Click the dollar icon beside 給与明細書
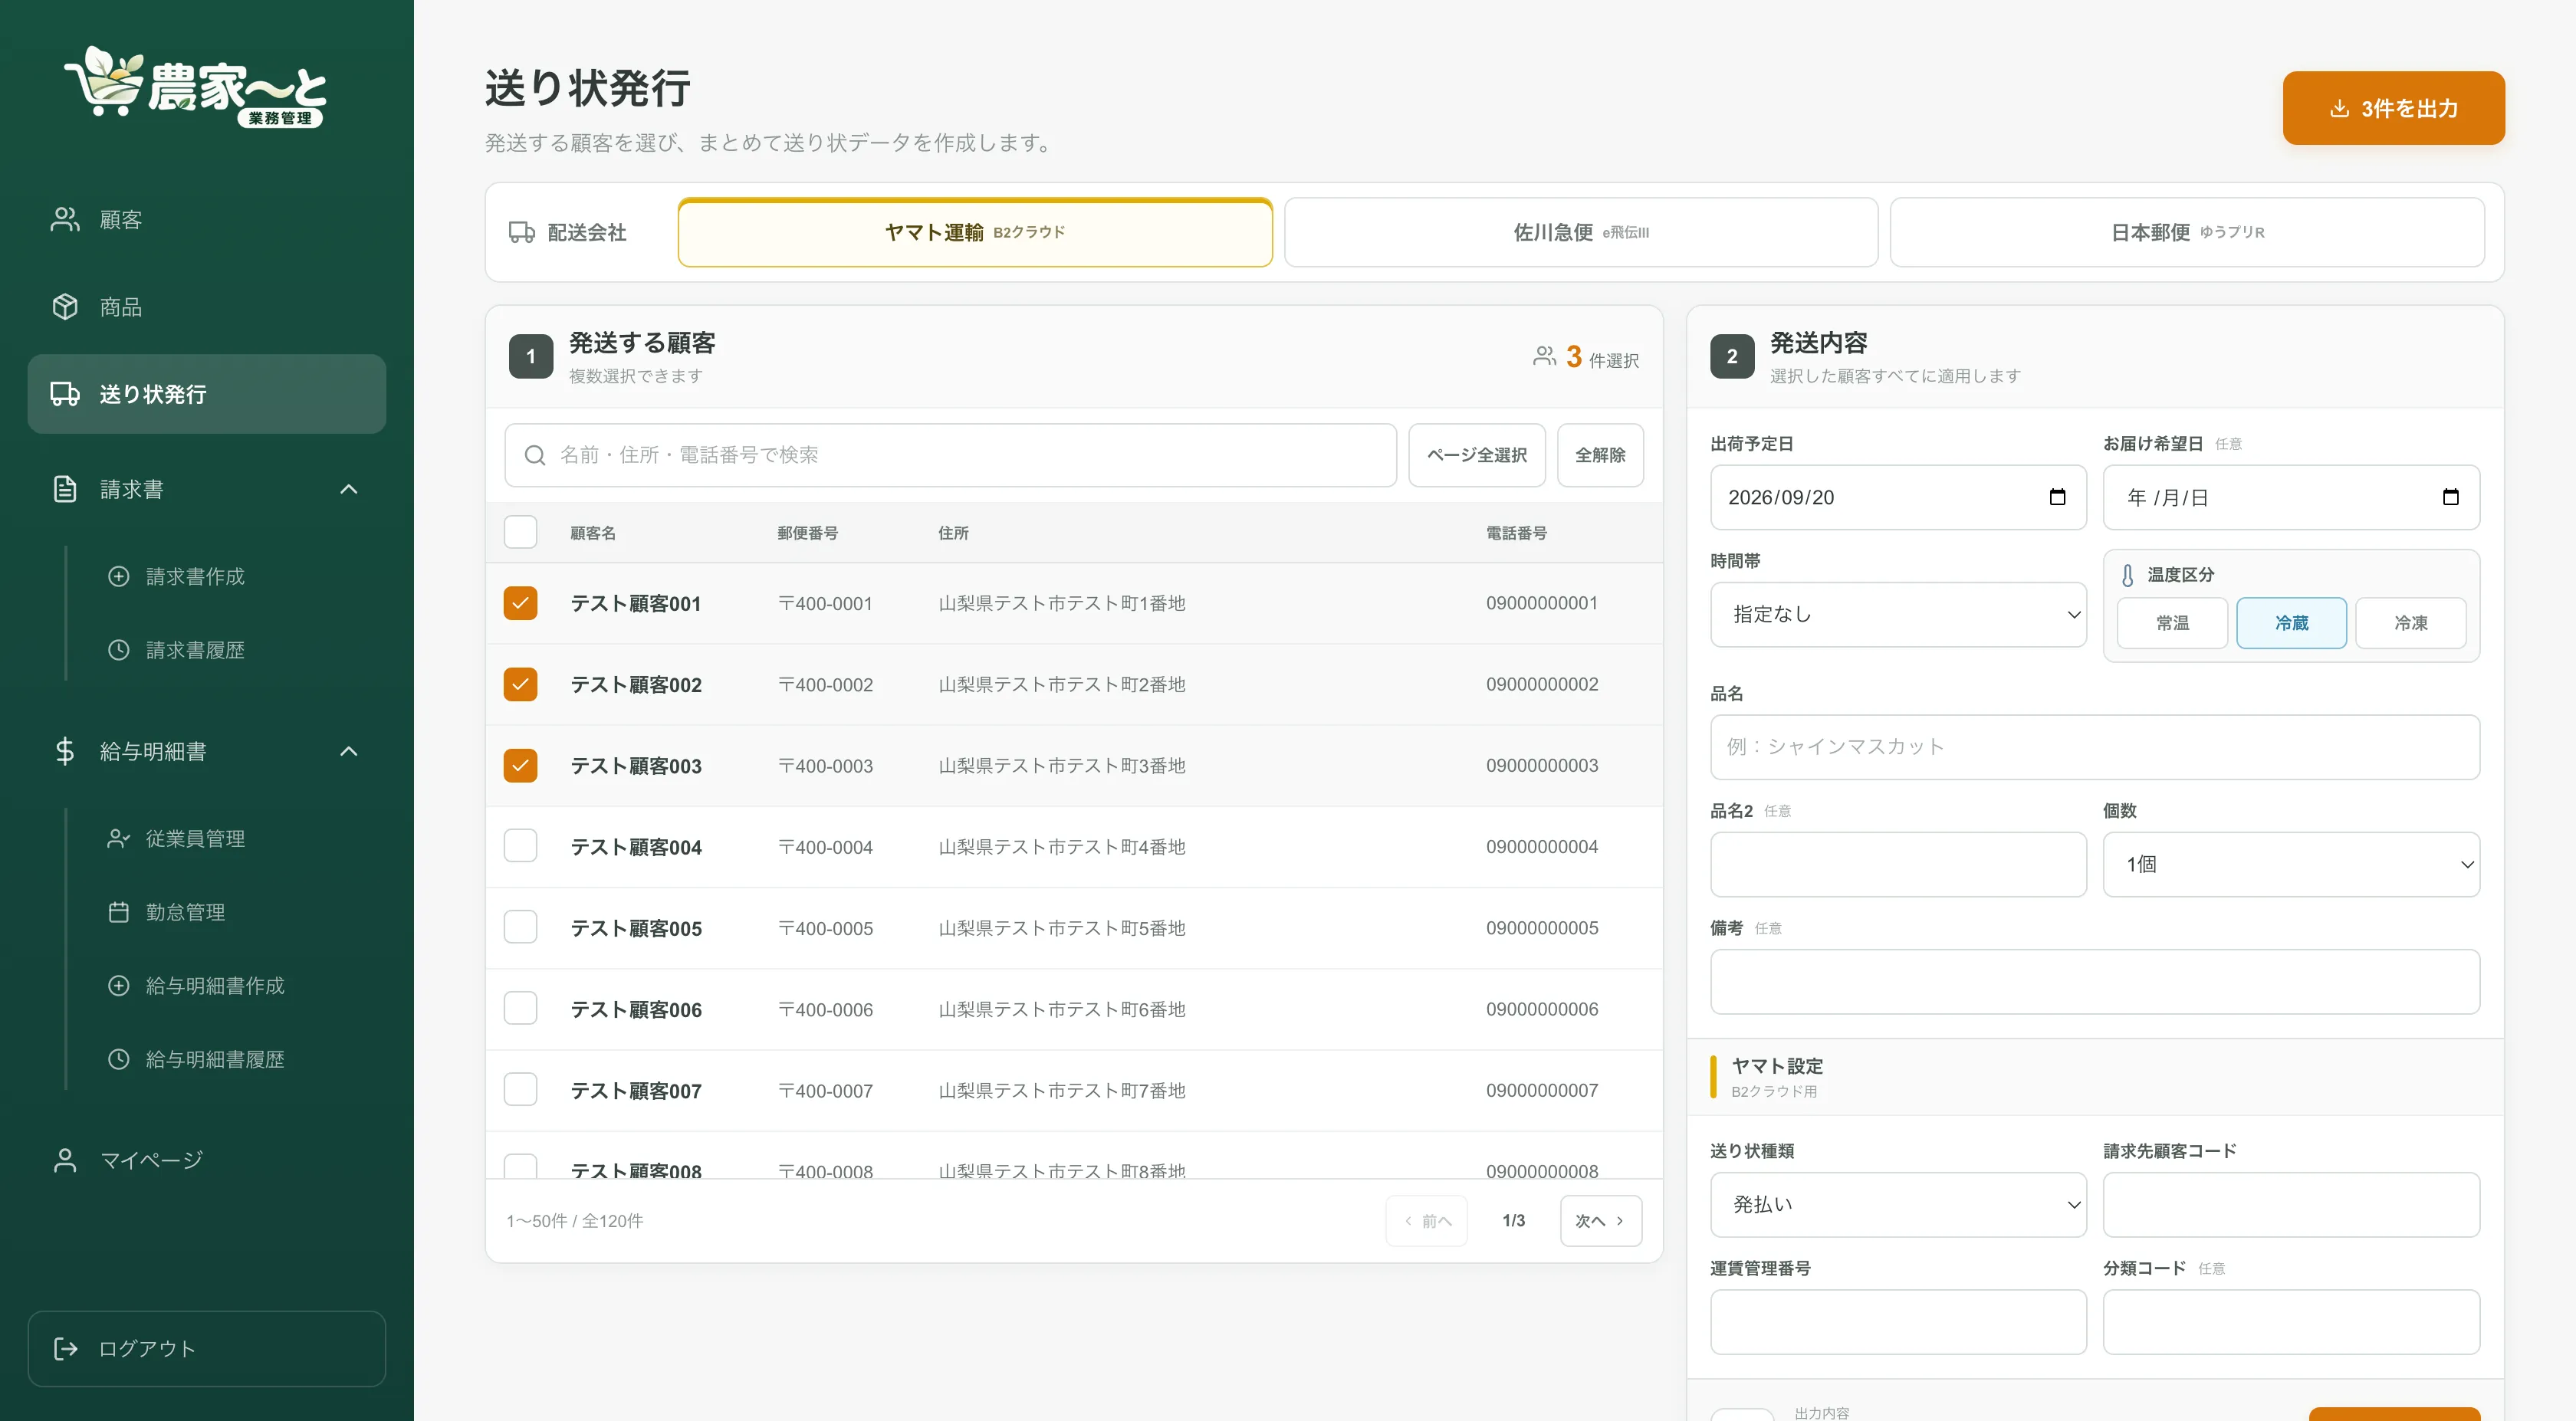The width and height of the screenshot is (2576, 1421). click(65, 751)
